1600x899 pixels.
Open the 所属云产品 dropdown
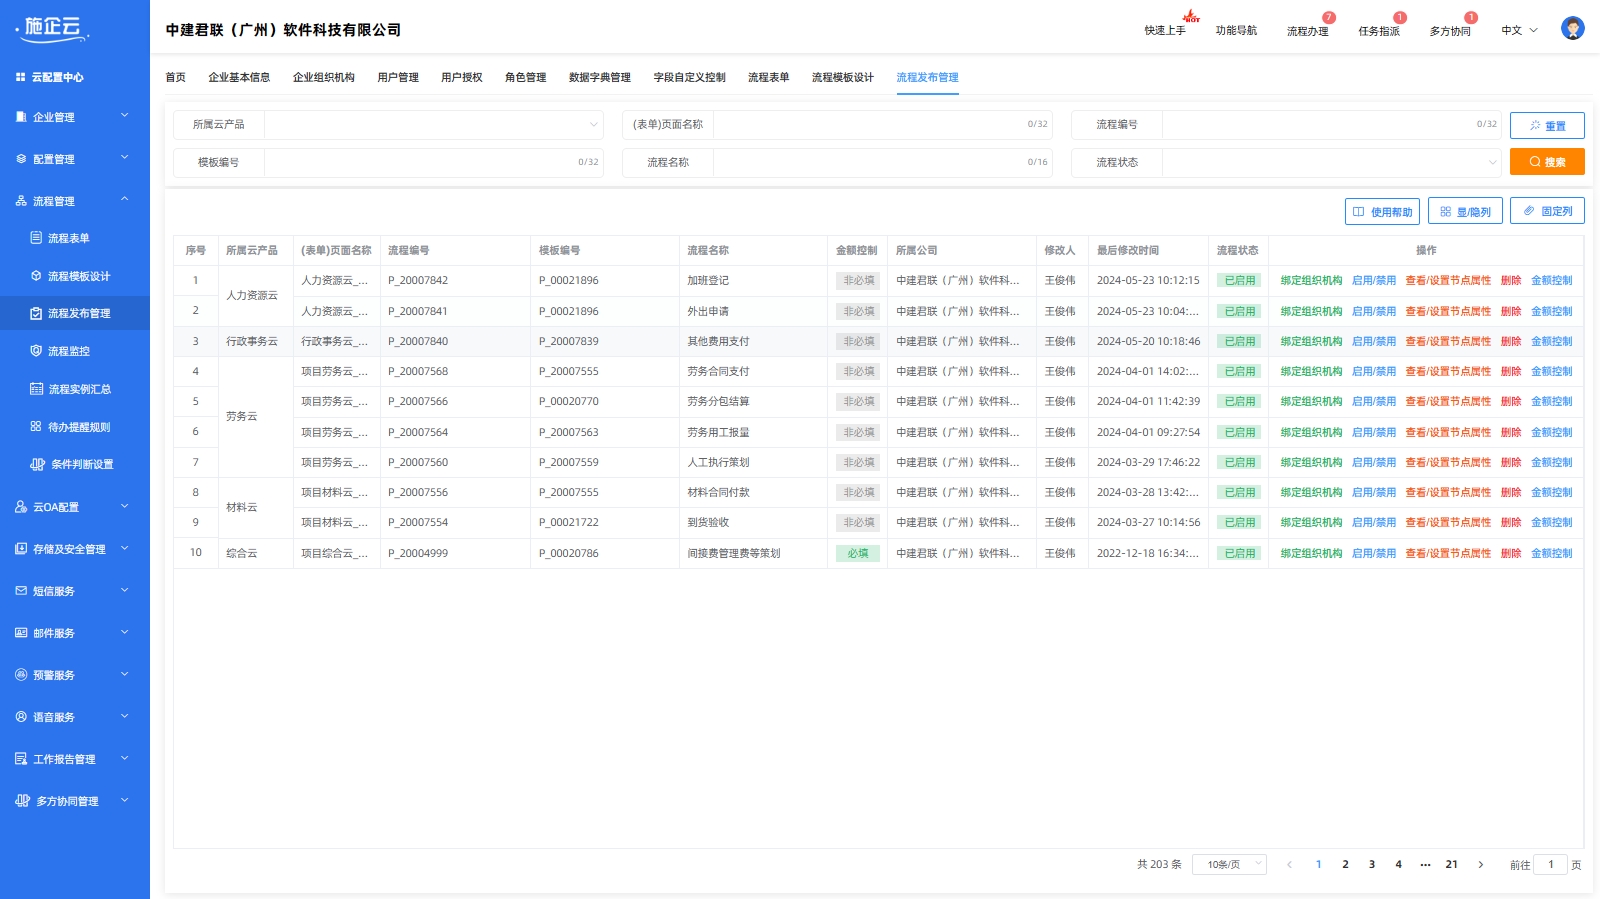click(433, 125)
